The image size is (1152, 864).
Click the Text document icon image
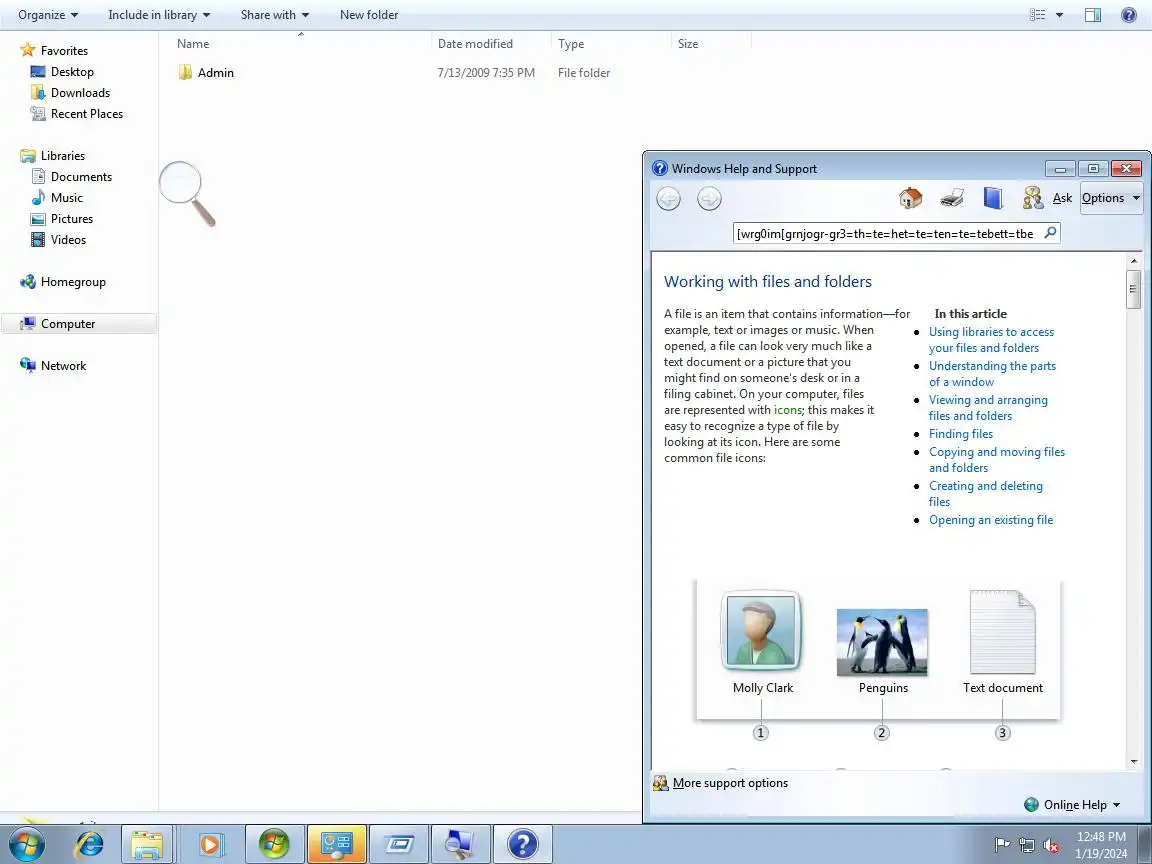[x=1002, y=631]
